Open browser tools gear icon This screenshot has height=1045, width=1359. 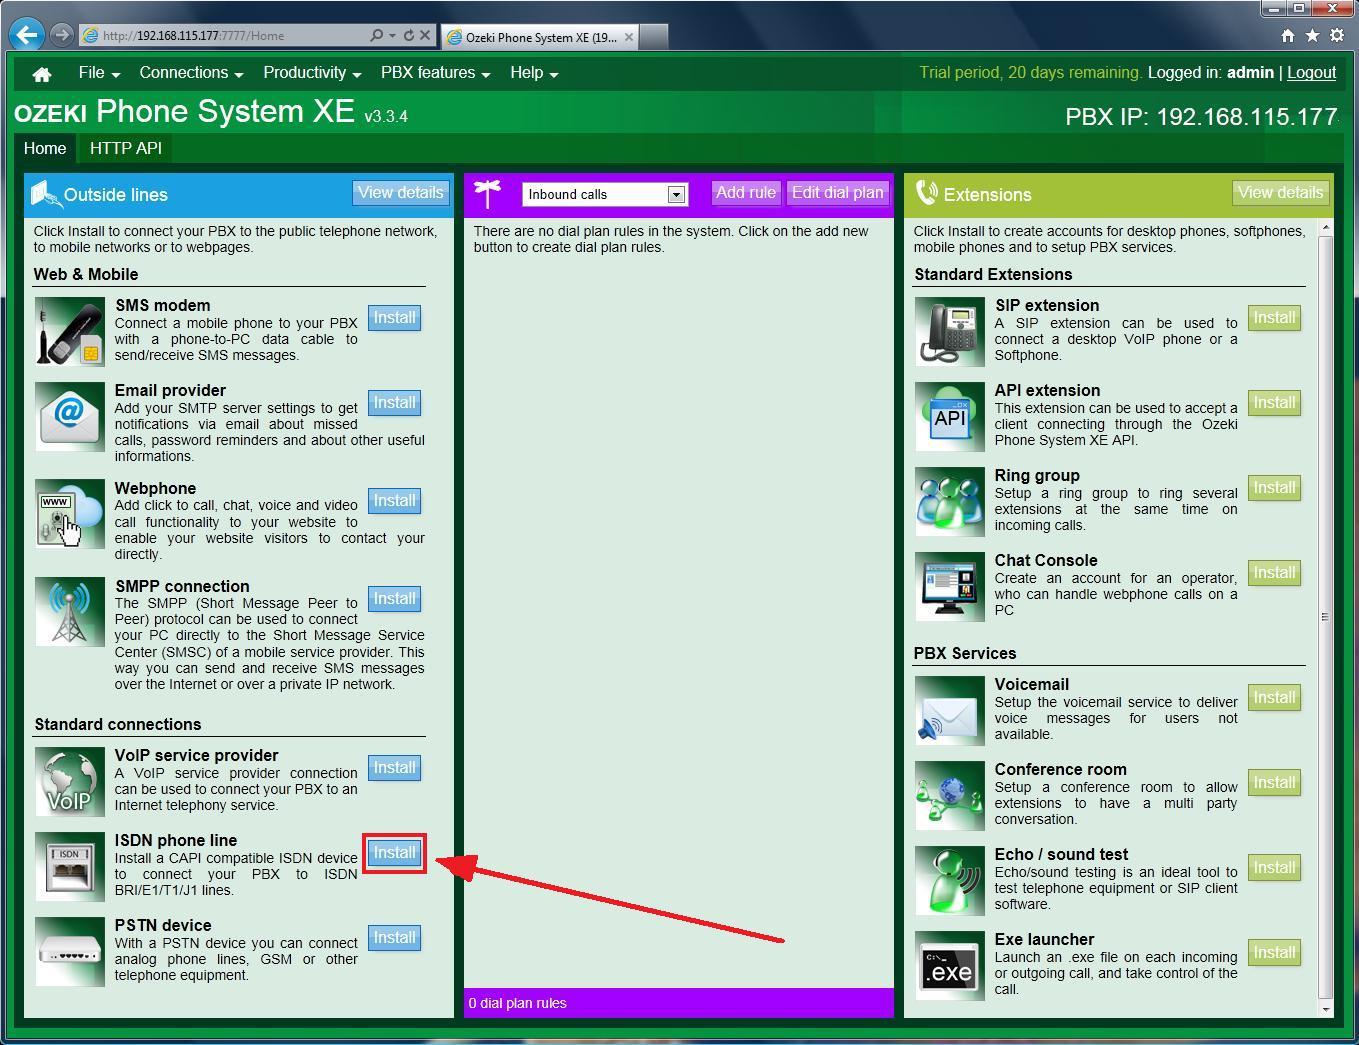[1337, 35]
